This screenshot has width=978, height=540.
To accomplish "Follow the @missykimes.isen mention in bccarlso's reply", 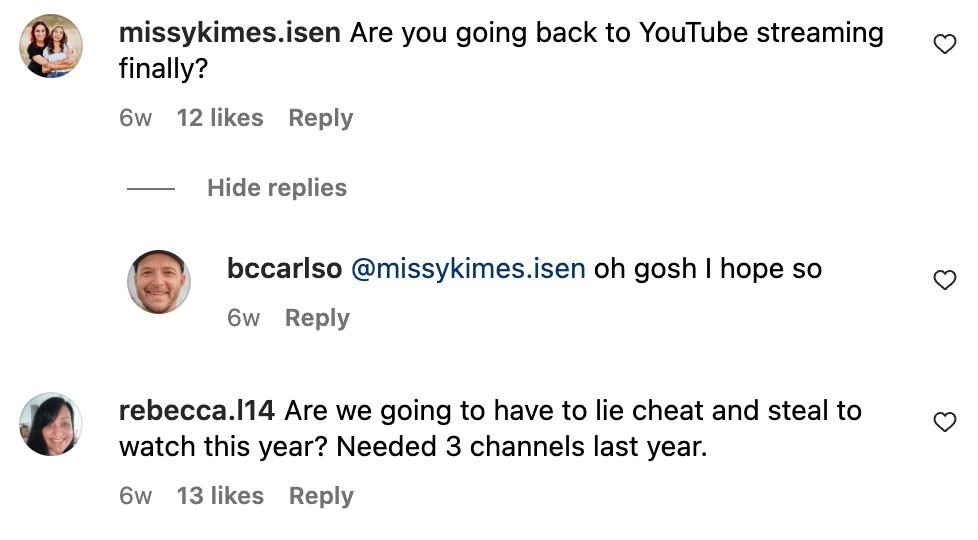I will 467,269.
